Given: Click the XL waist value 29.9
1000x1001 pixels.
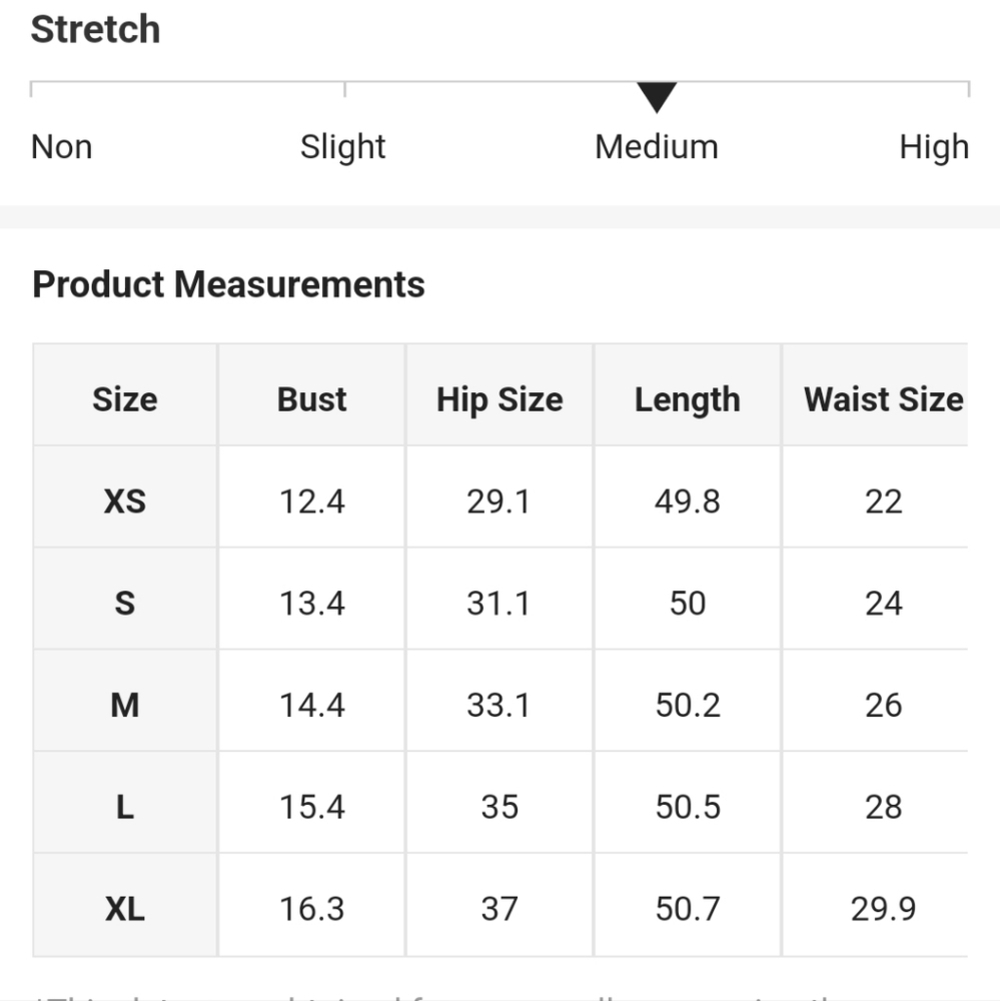Looking at the screenshot, I should coord(883,909).
